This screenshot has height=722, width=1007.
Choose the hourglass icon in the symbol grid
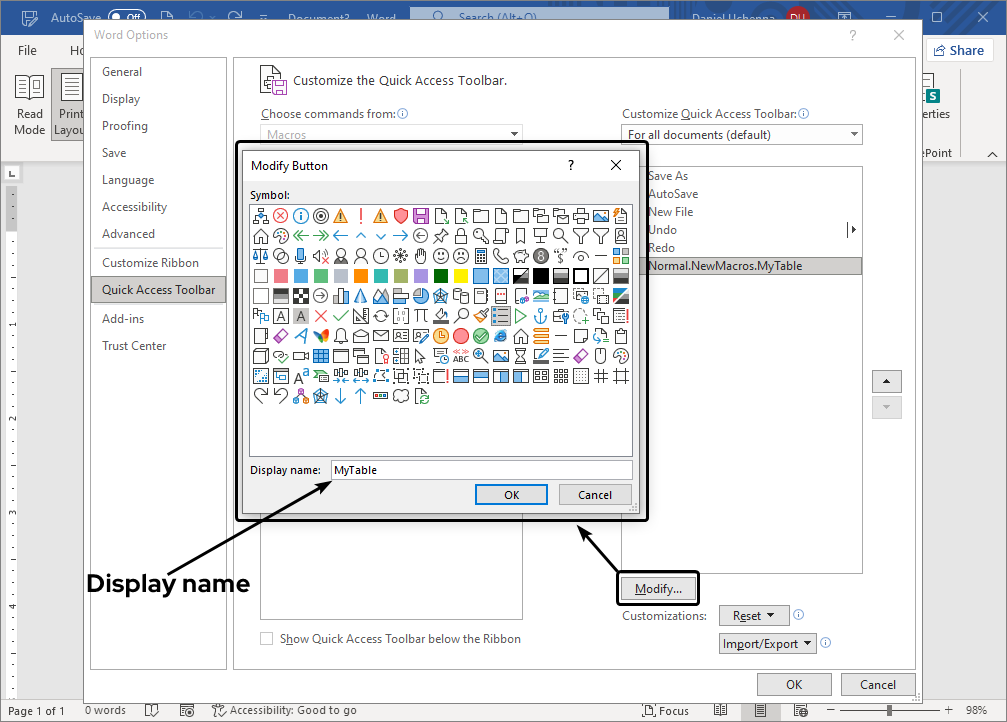click(520, 354)
